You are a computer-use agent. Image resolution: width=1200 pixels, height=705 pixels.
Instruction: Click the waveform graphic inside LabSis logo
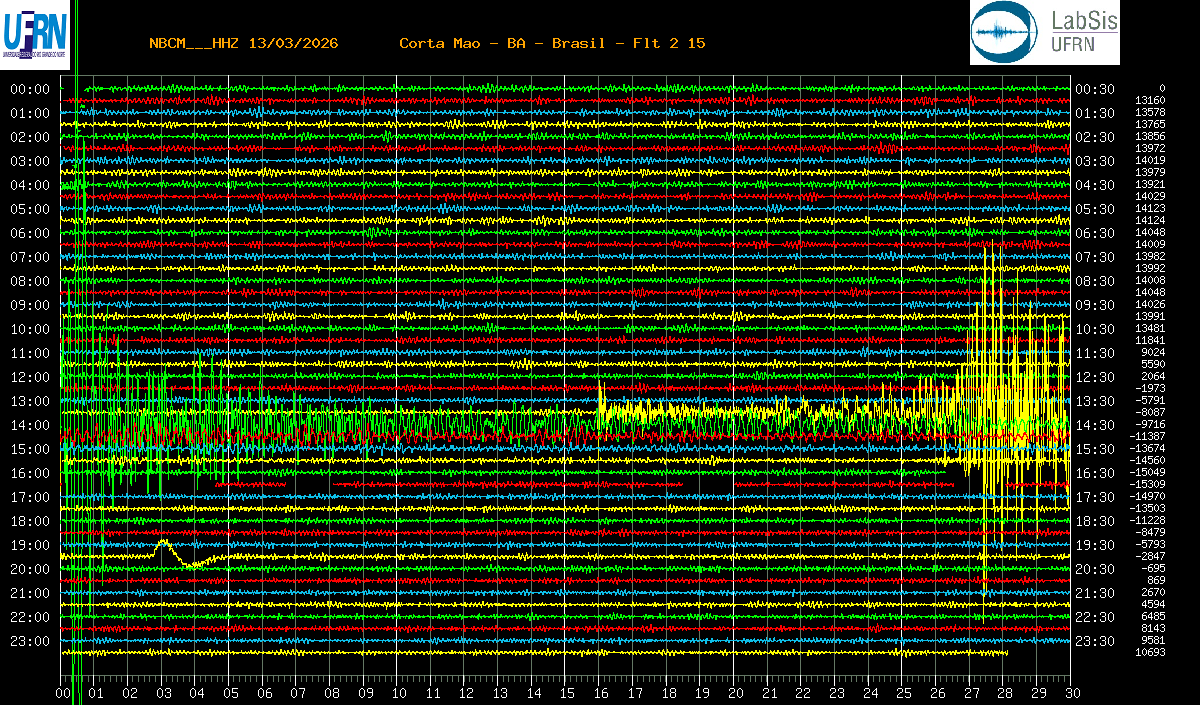point(1007,33)
